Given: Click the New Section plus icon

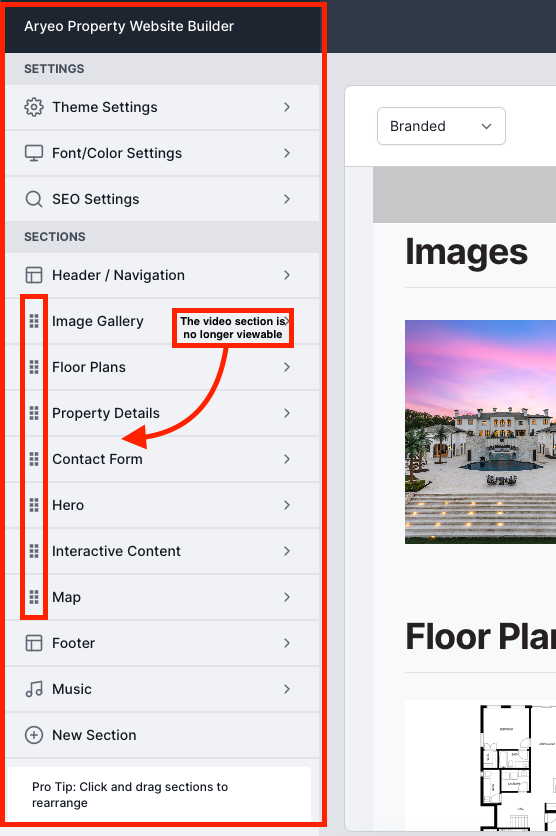Looking at the screenshot, I should click(x=34, y=735).
